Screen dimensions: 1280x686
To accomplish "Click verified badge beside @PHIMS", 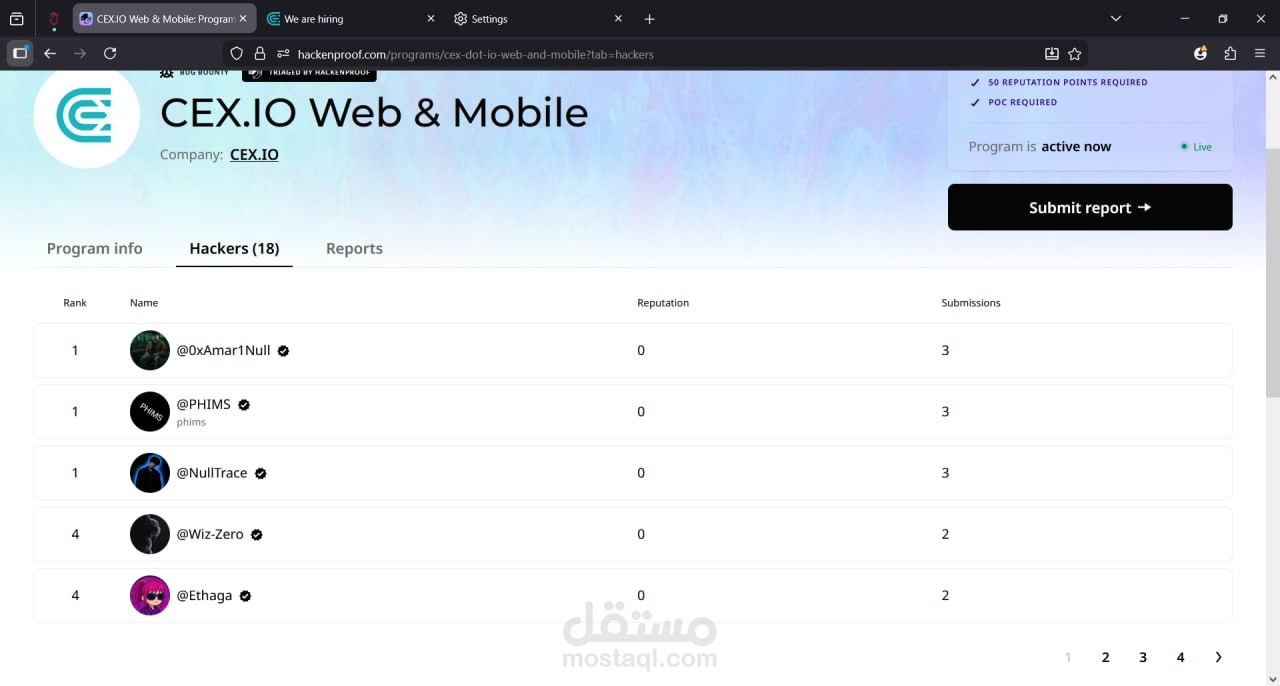I will tap(244, 405).
